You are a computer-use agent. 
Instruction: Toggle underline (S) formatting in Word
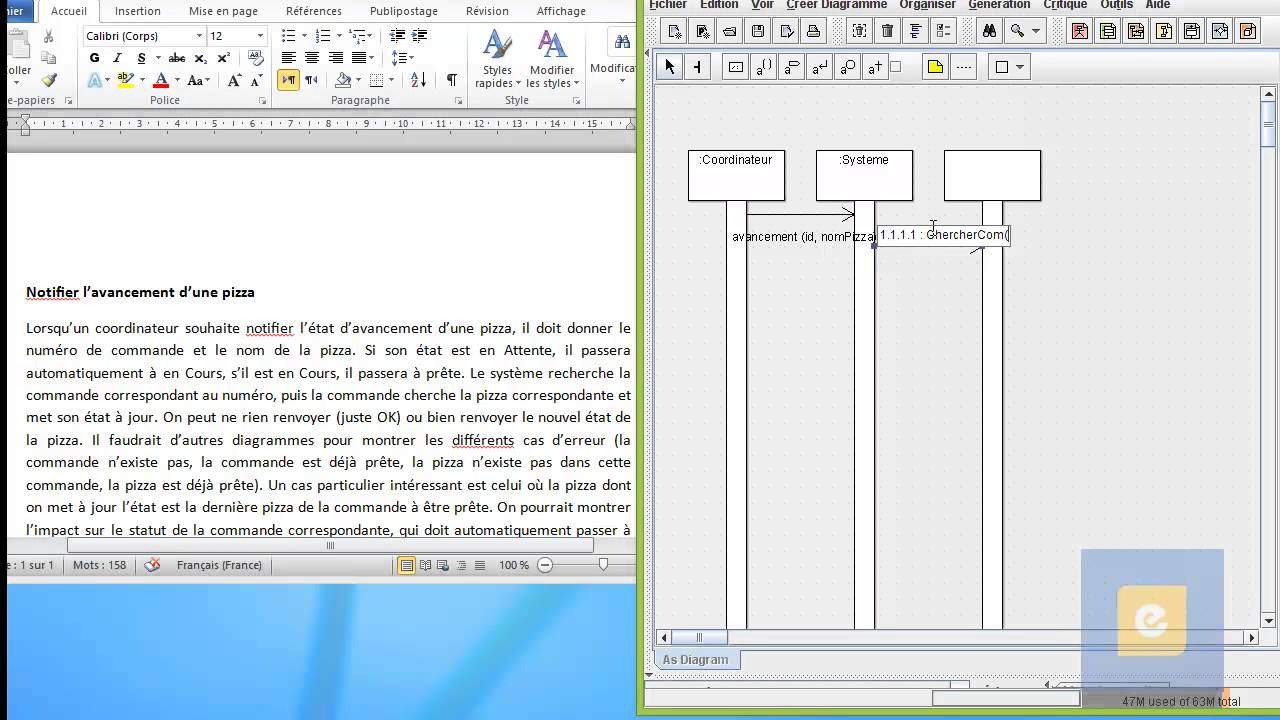click(141, 59)
